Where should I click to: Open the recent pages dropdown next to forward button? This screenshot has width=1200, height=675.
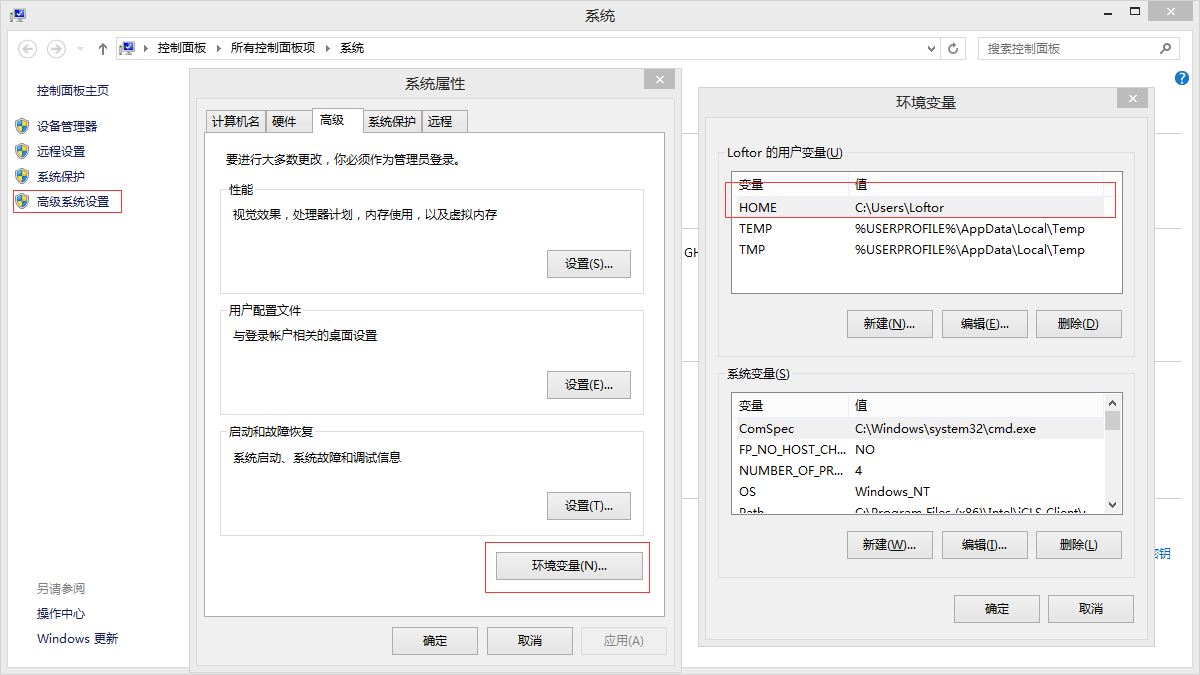[x=78, y=47]
